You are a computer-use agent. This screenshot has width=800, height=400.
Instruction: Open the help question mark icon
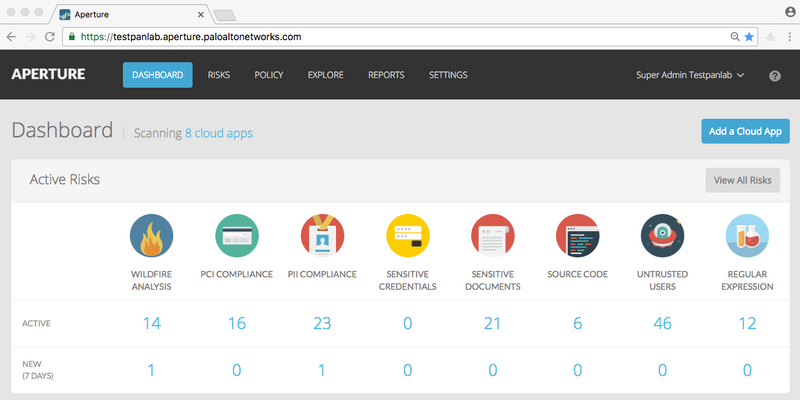point(774,76)
